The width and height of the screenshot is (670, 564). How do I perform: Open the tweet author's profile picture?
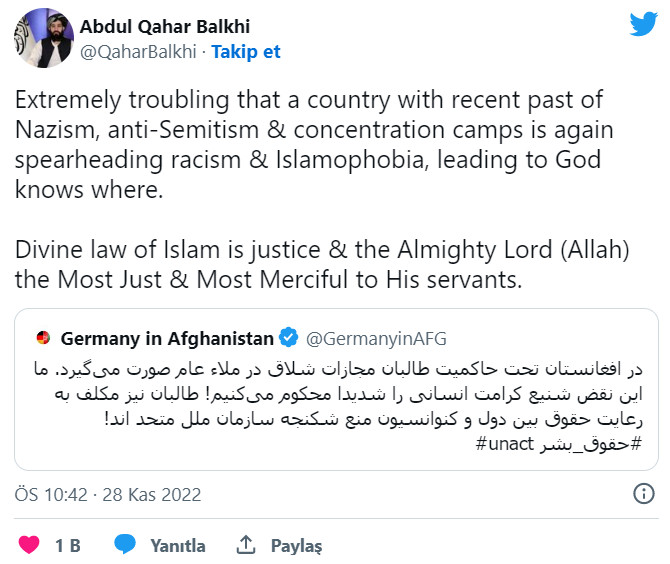coord(40,40)
